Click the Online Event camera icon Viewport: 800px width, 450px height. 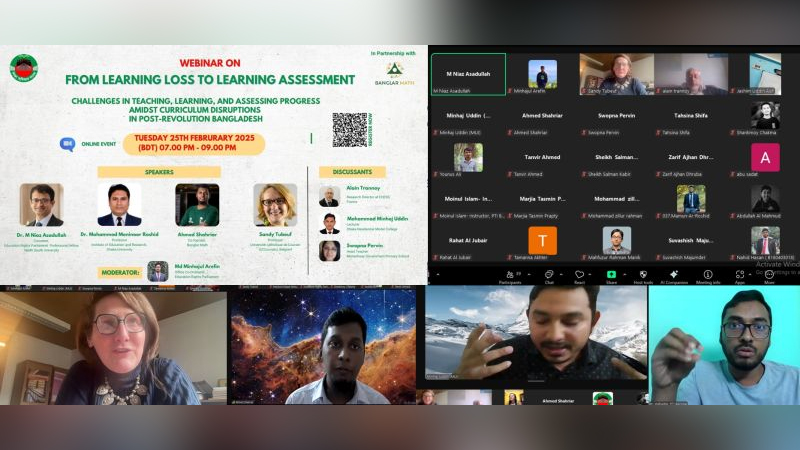point(67,144)
